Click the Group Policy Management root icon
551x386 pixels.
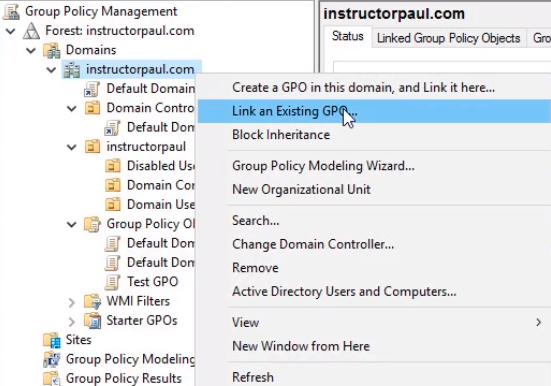click(11, 11)
